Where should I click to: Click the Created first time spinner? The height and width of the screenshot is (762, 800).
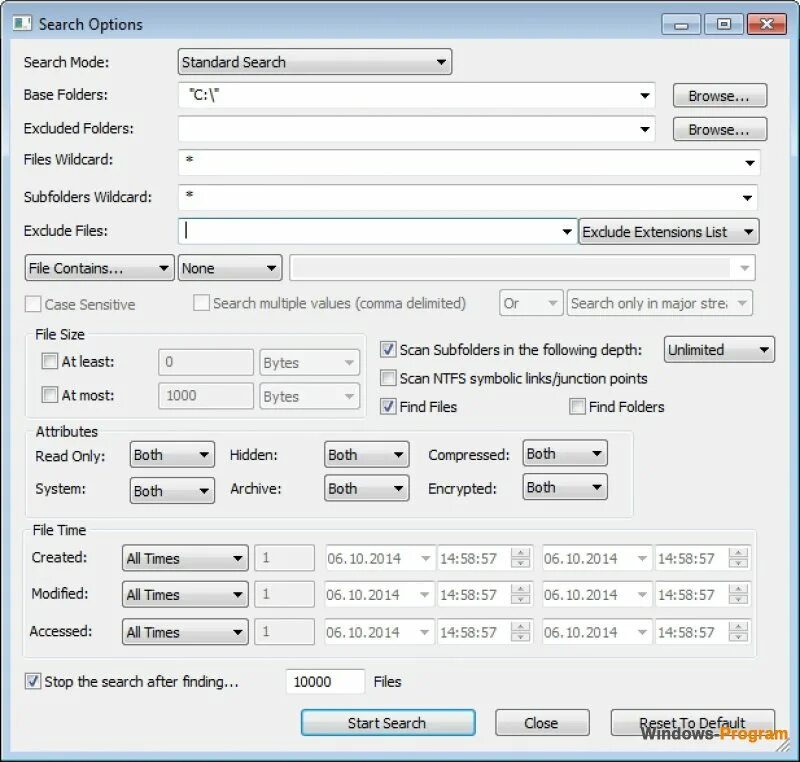pos(520,558)
